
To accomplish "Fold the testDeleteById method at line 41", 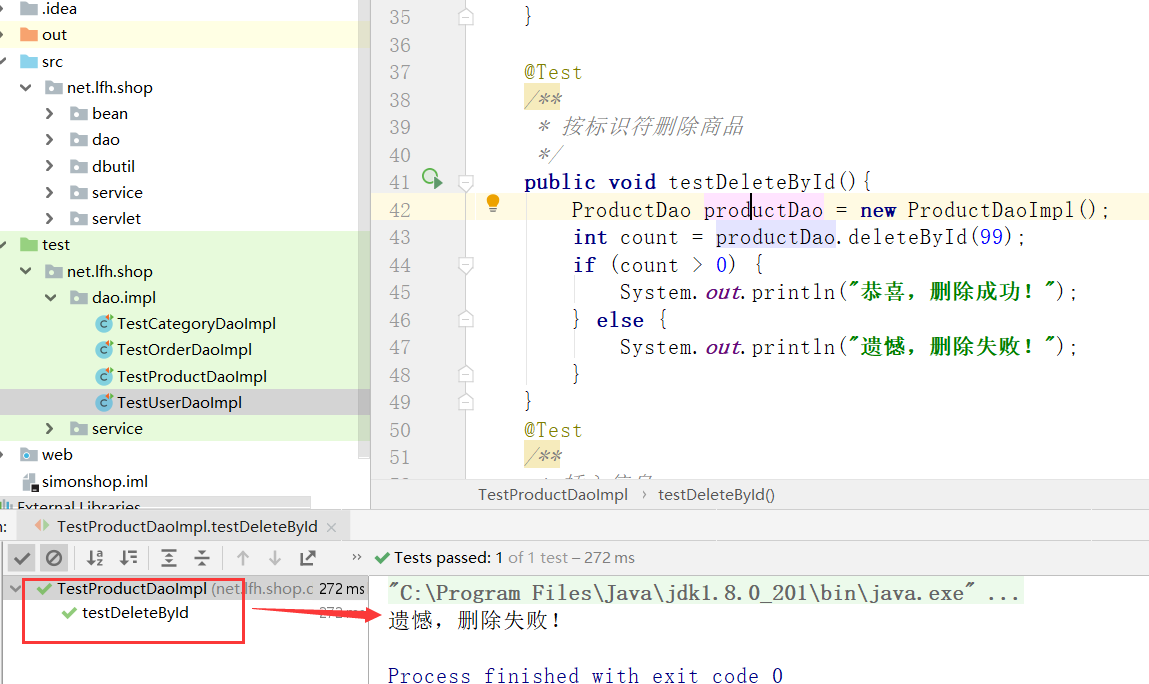I will point(466,182).
